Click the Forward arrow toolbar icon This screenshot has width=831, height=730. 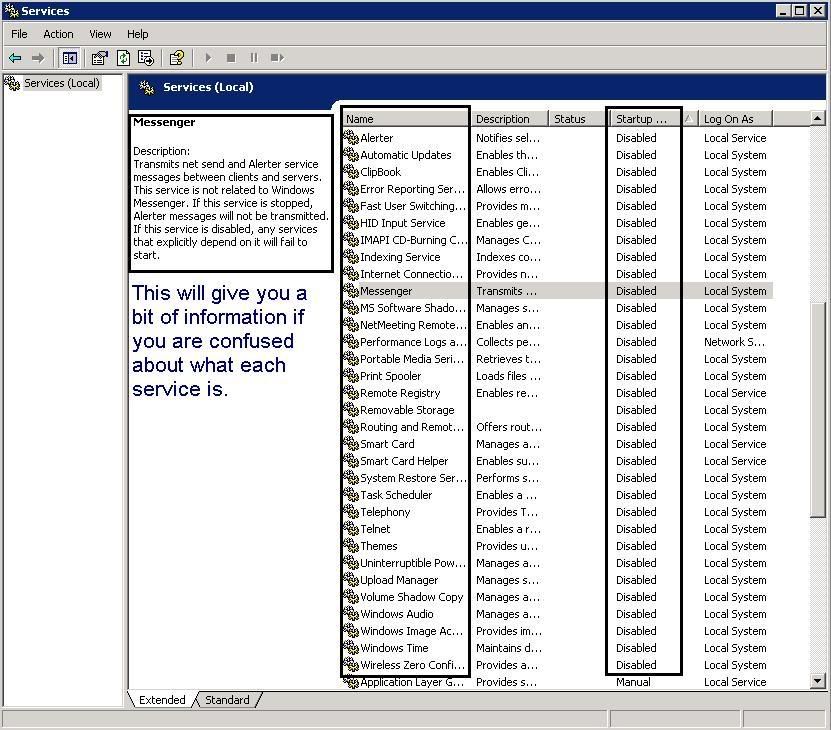38,58
